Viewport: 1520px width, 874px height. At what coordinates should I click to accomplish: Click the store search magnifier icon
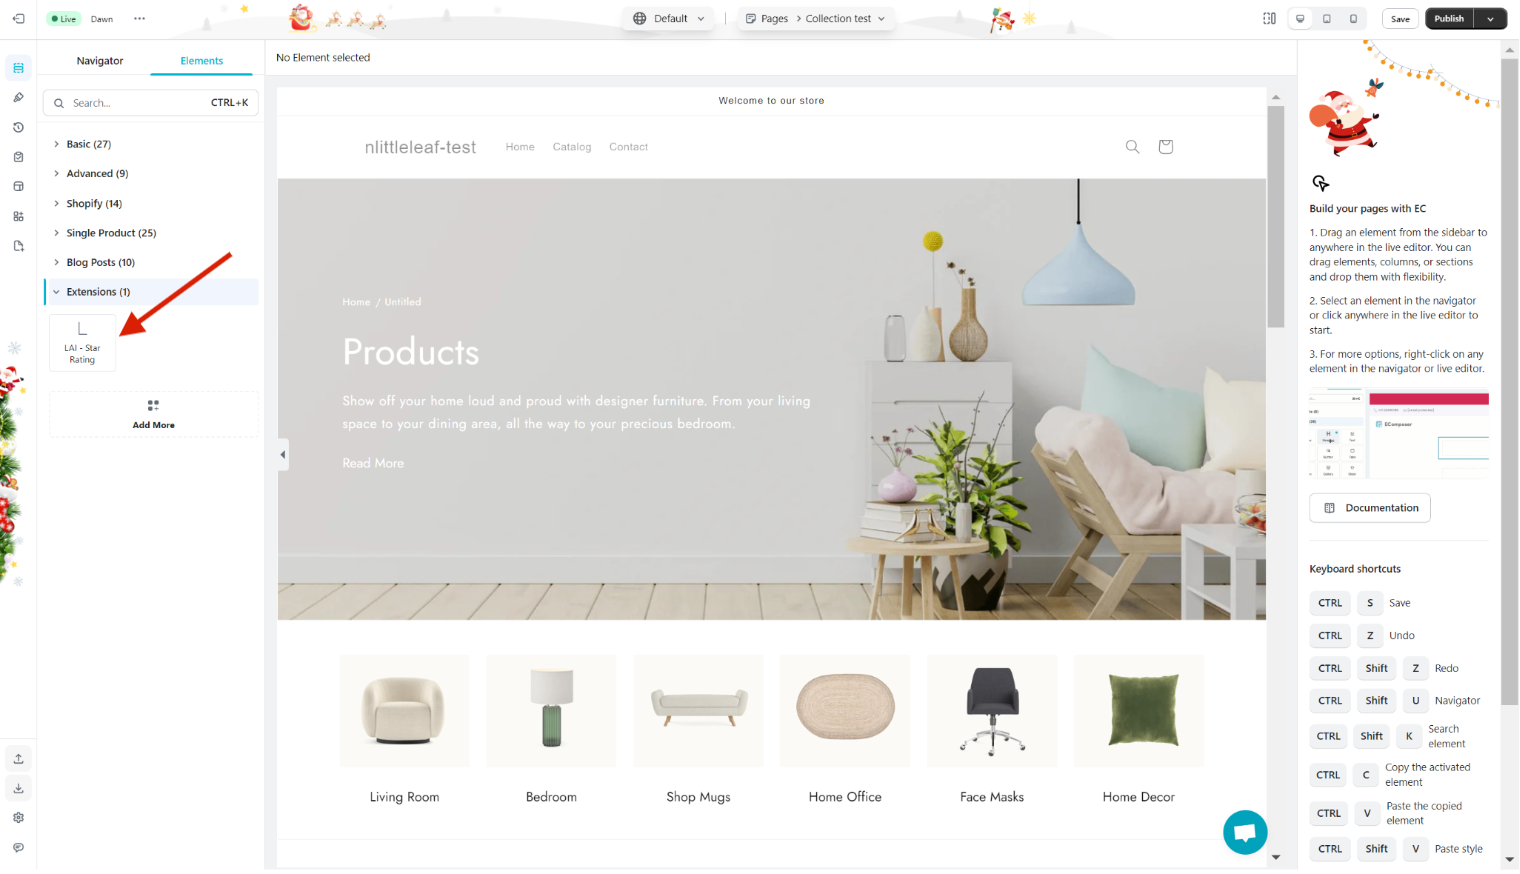point(1132,147)
